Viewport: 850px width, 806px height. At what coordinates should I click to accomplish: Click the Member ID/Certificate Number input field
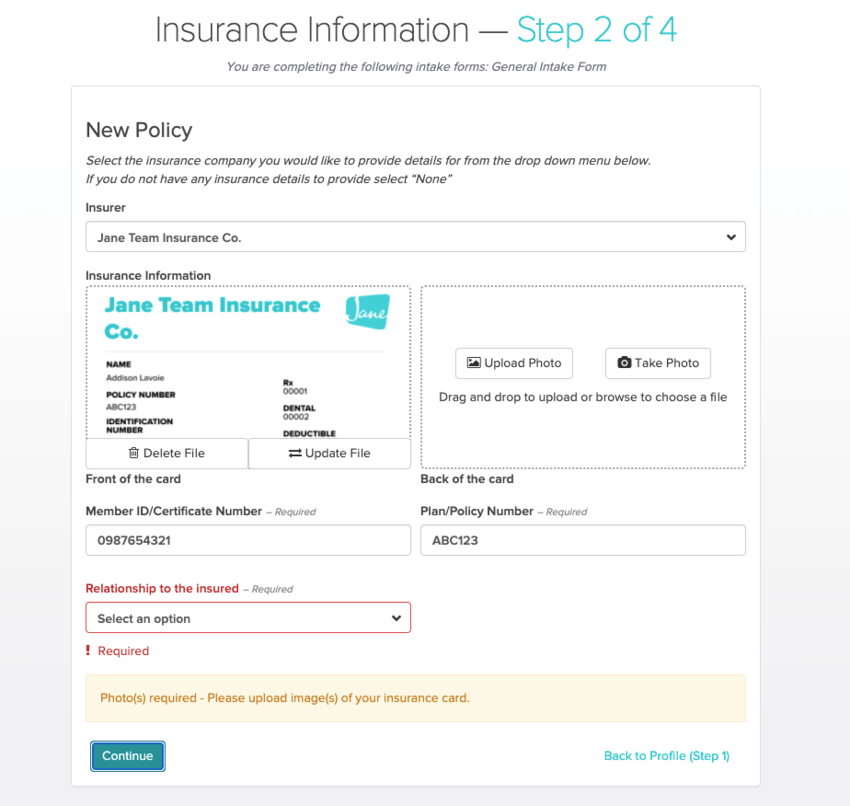[x=248, y=540]
